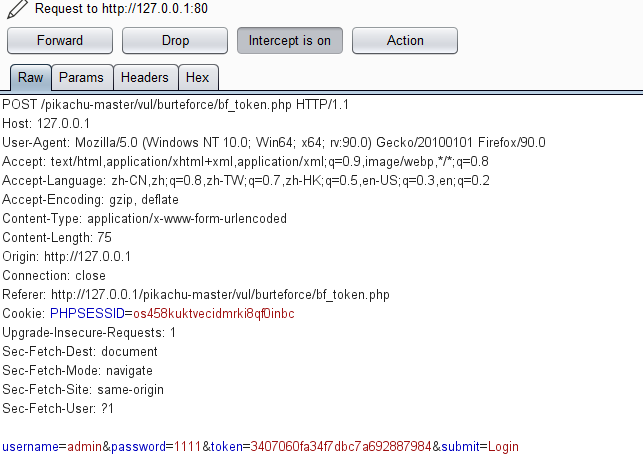
Task: Click the PHPSESSID cookie name
Action: click(x=87, y=314)
